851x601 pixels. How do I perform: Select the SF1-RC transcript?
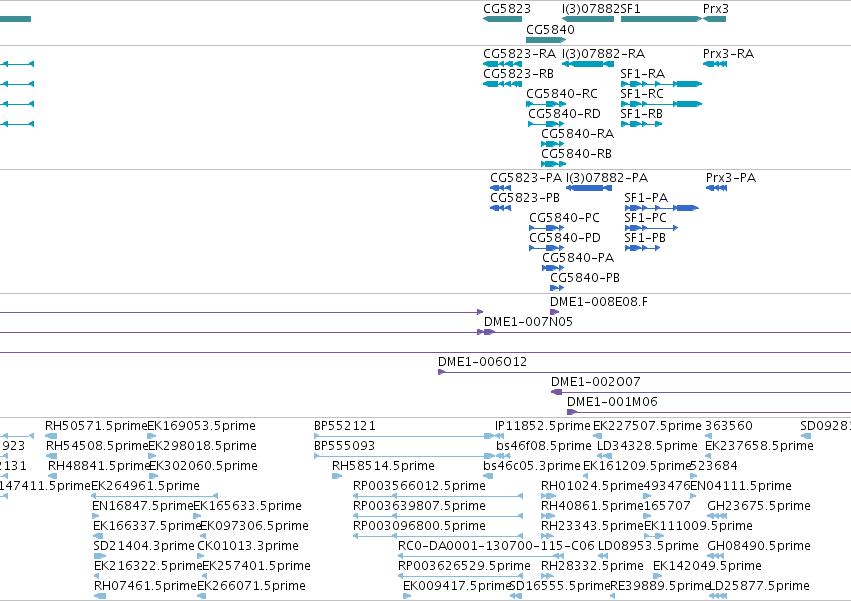pos(642,94)
